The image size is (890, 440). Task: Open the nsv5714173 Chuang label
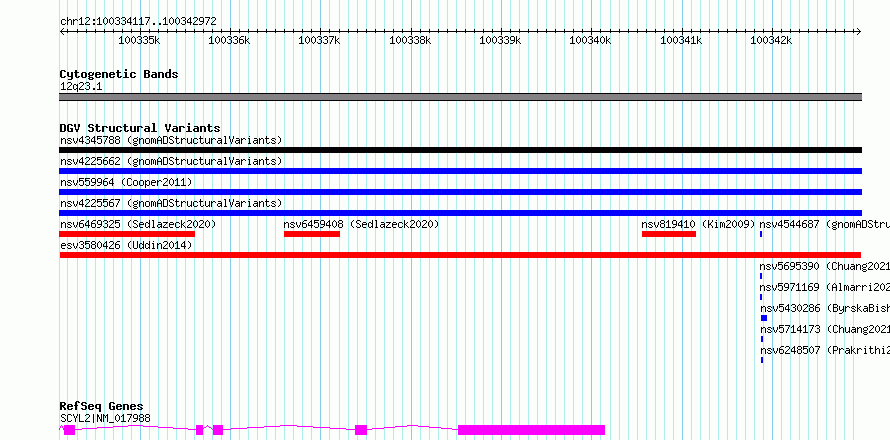point(825,329)
